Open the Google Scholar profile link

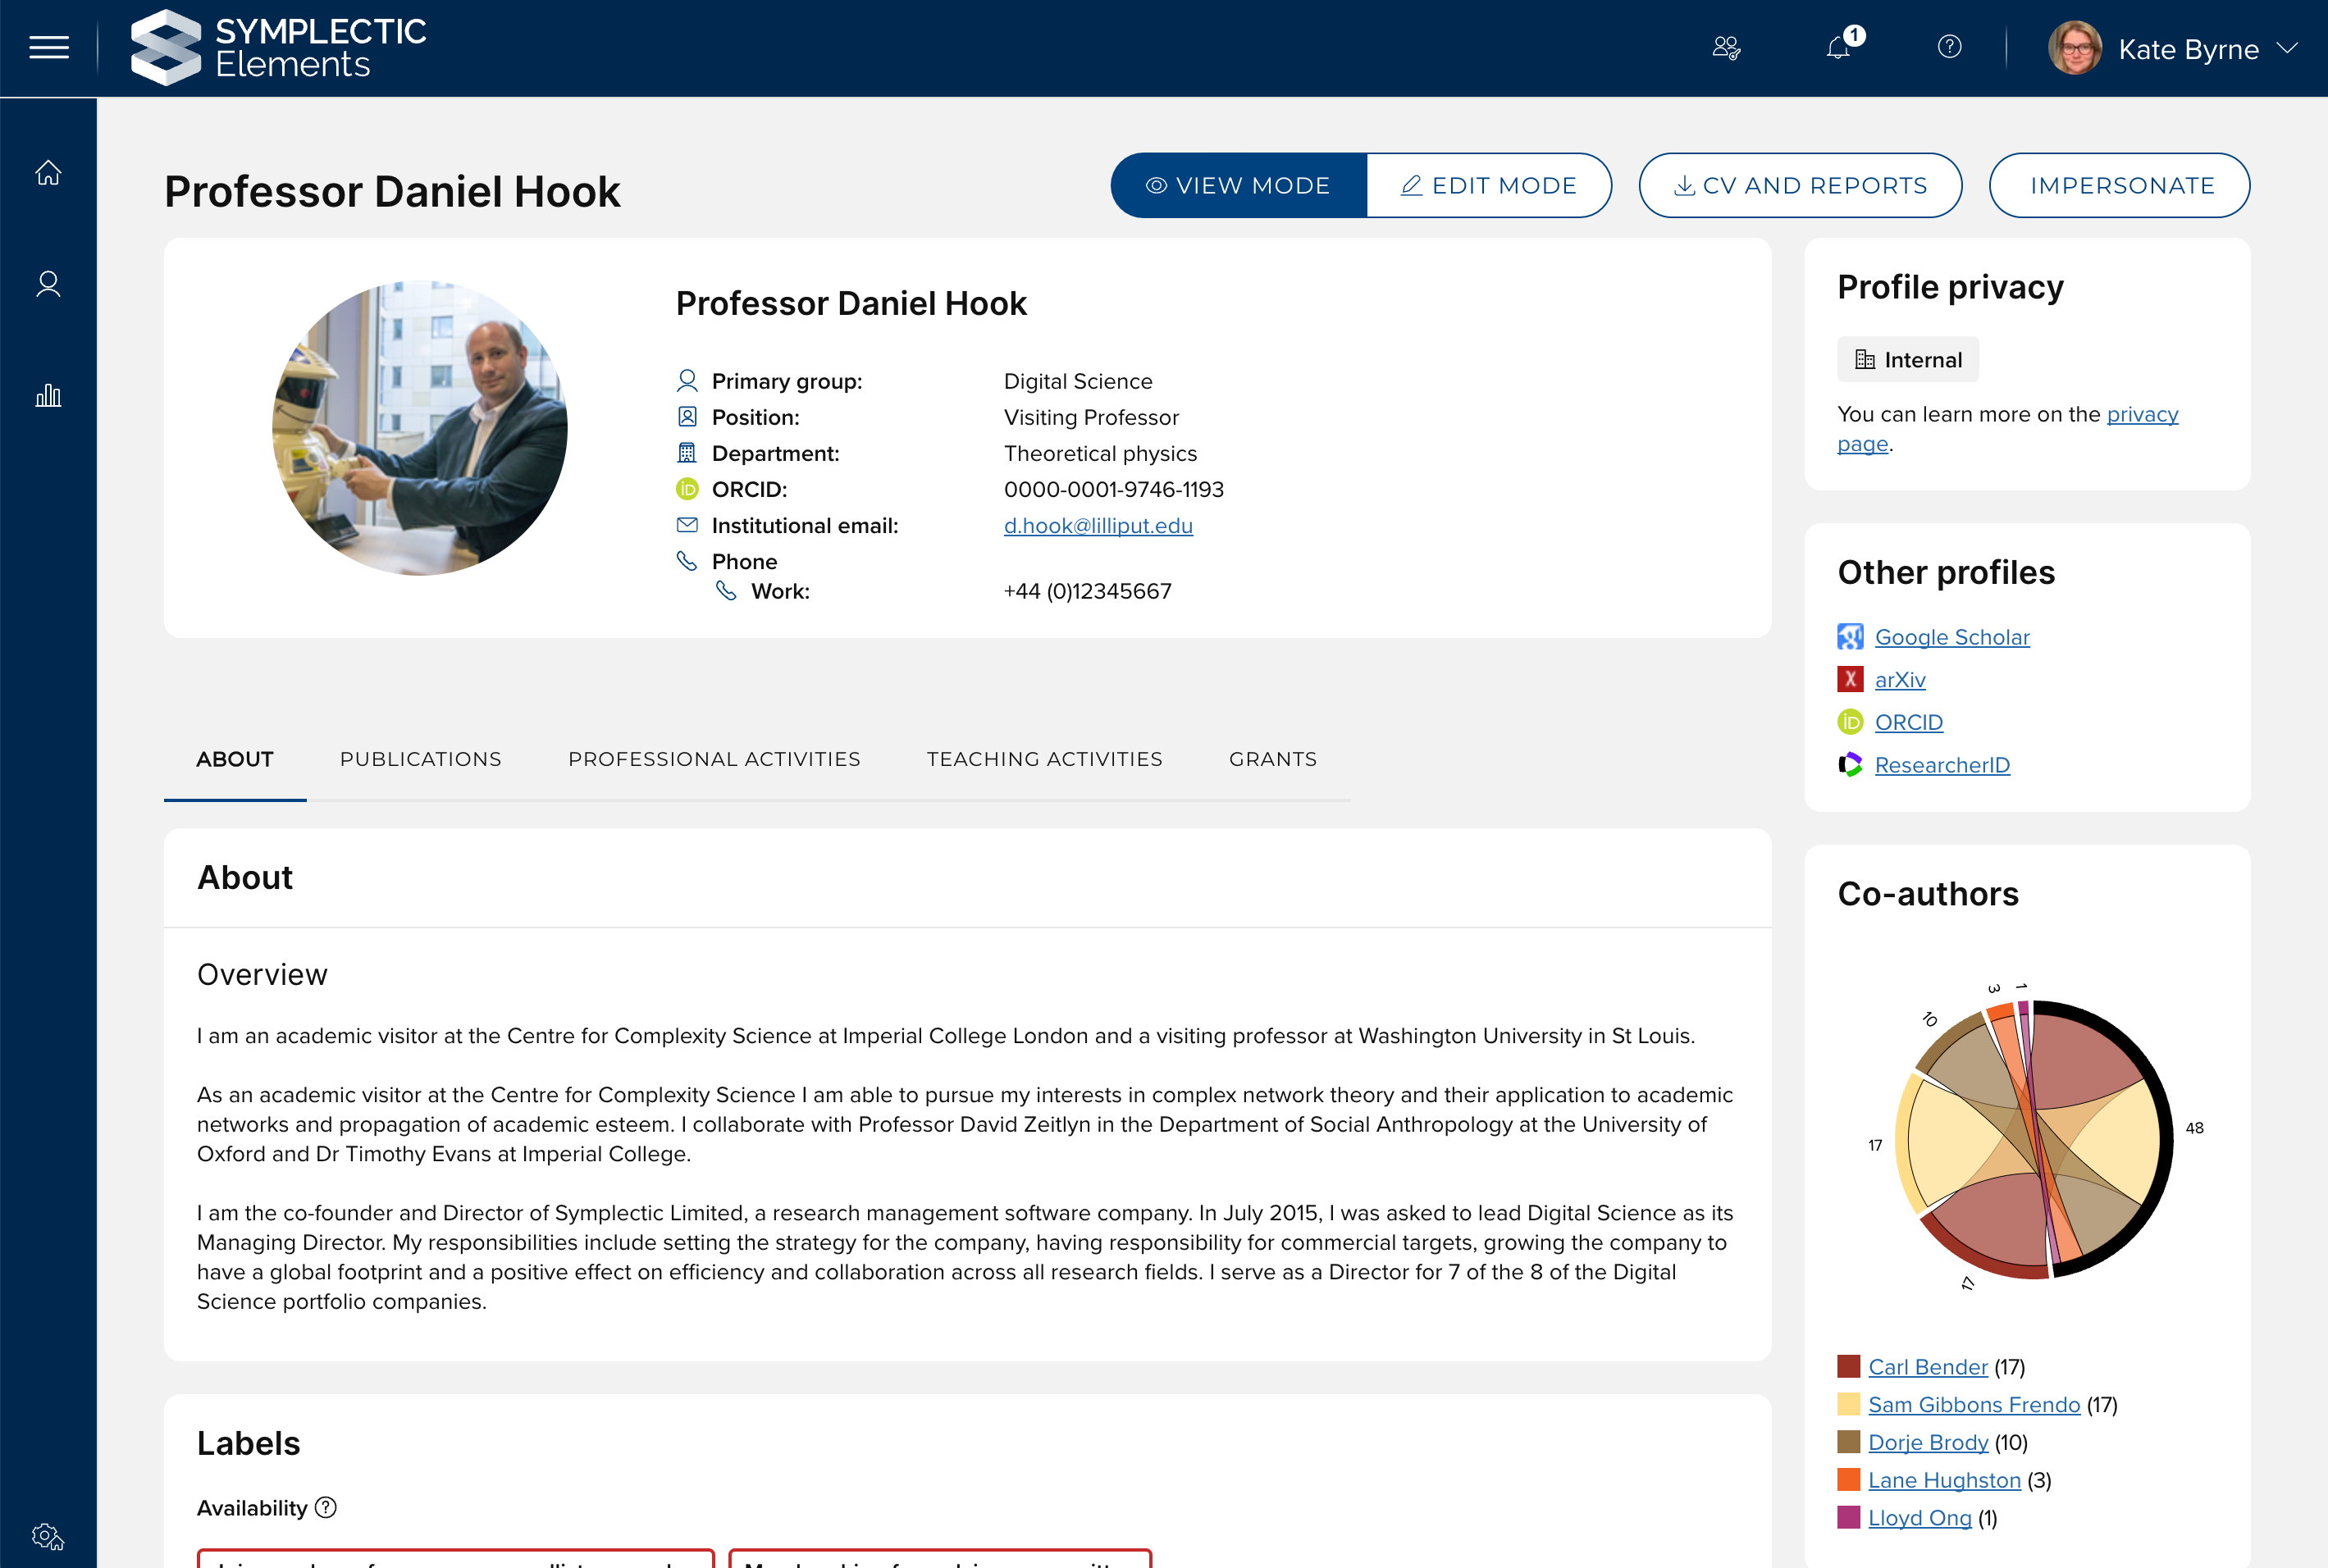coord(1951,637)
